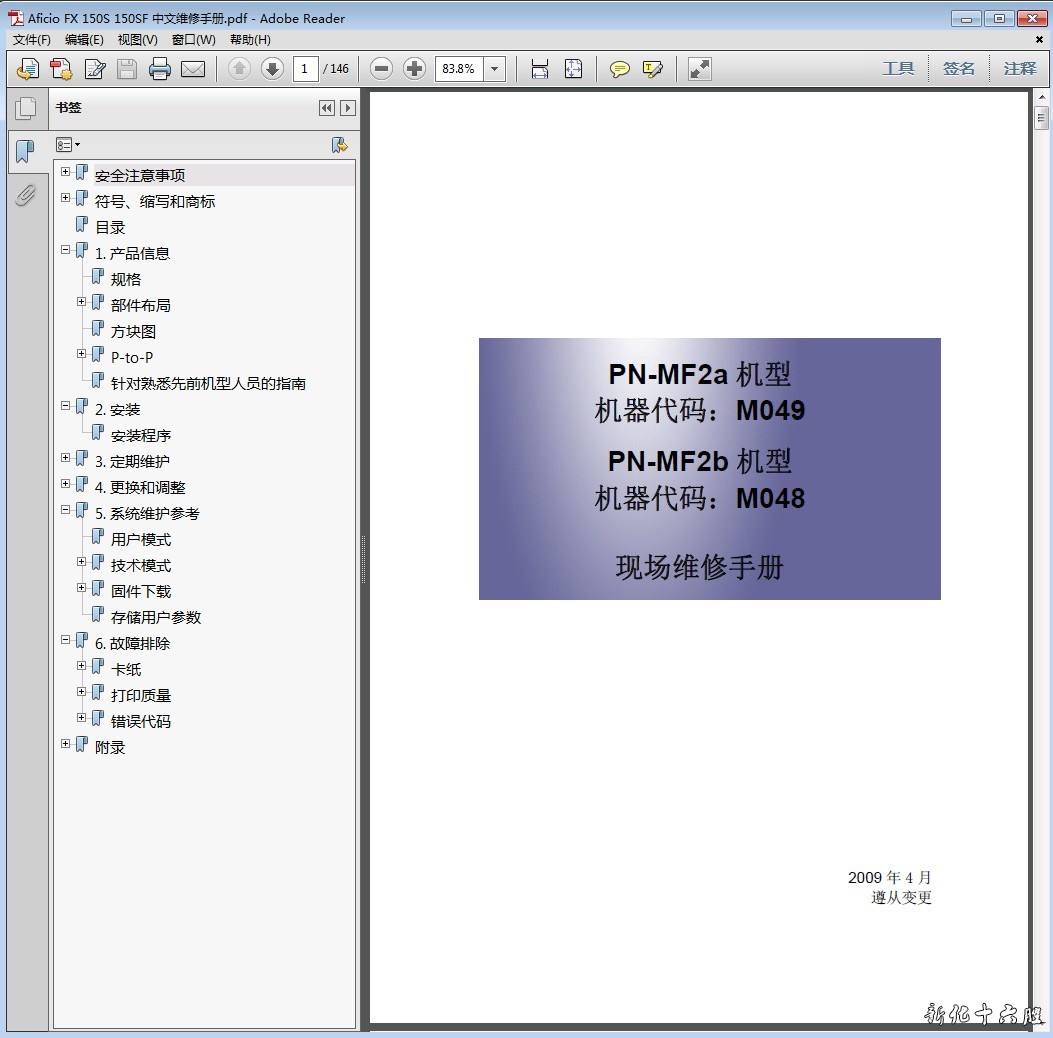Open the zoom percentage dropdown
This screenshot has height=1038, width=1053.
pyautogui.click(x=495, y=69)
